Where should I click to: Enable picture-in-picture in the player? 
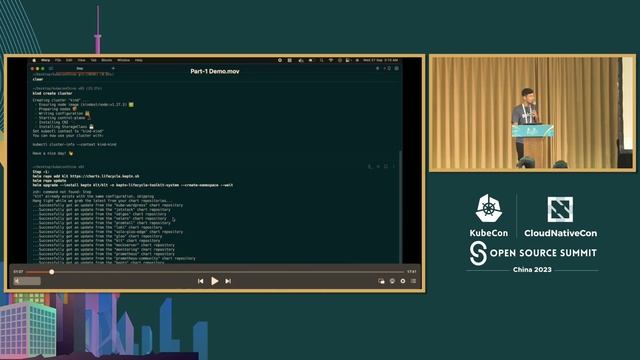click(381, 281)
